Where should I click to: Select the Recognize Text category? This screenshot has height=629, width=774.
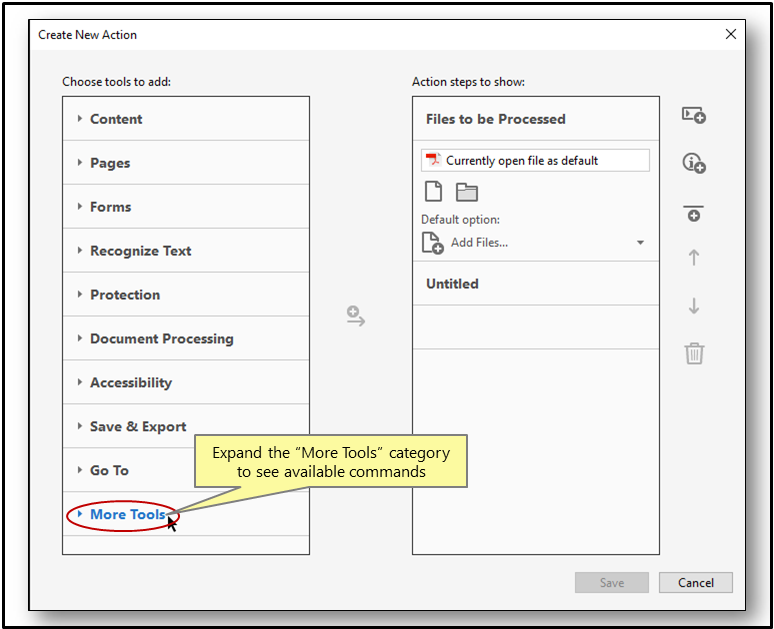tap(140, 251)
